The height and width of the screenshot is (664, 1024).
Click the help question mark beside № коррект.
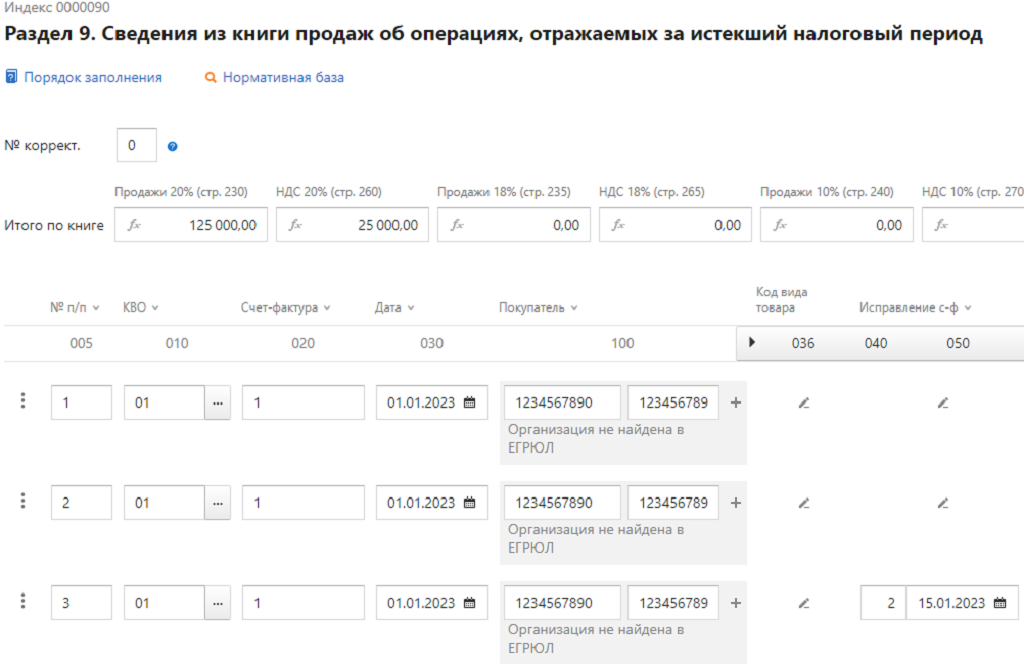(173, 147)
